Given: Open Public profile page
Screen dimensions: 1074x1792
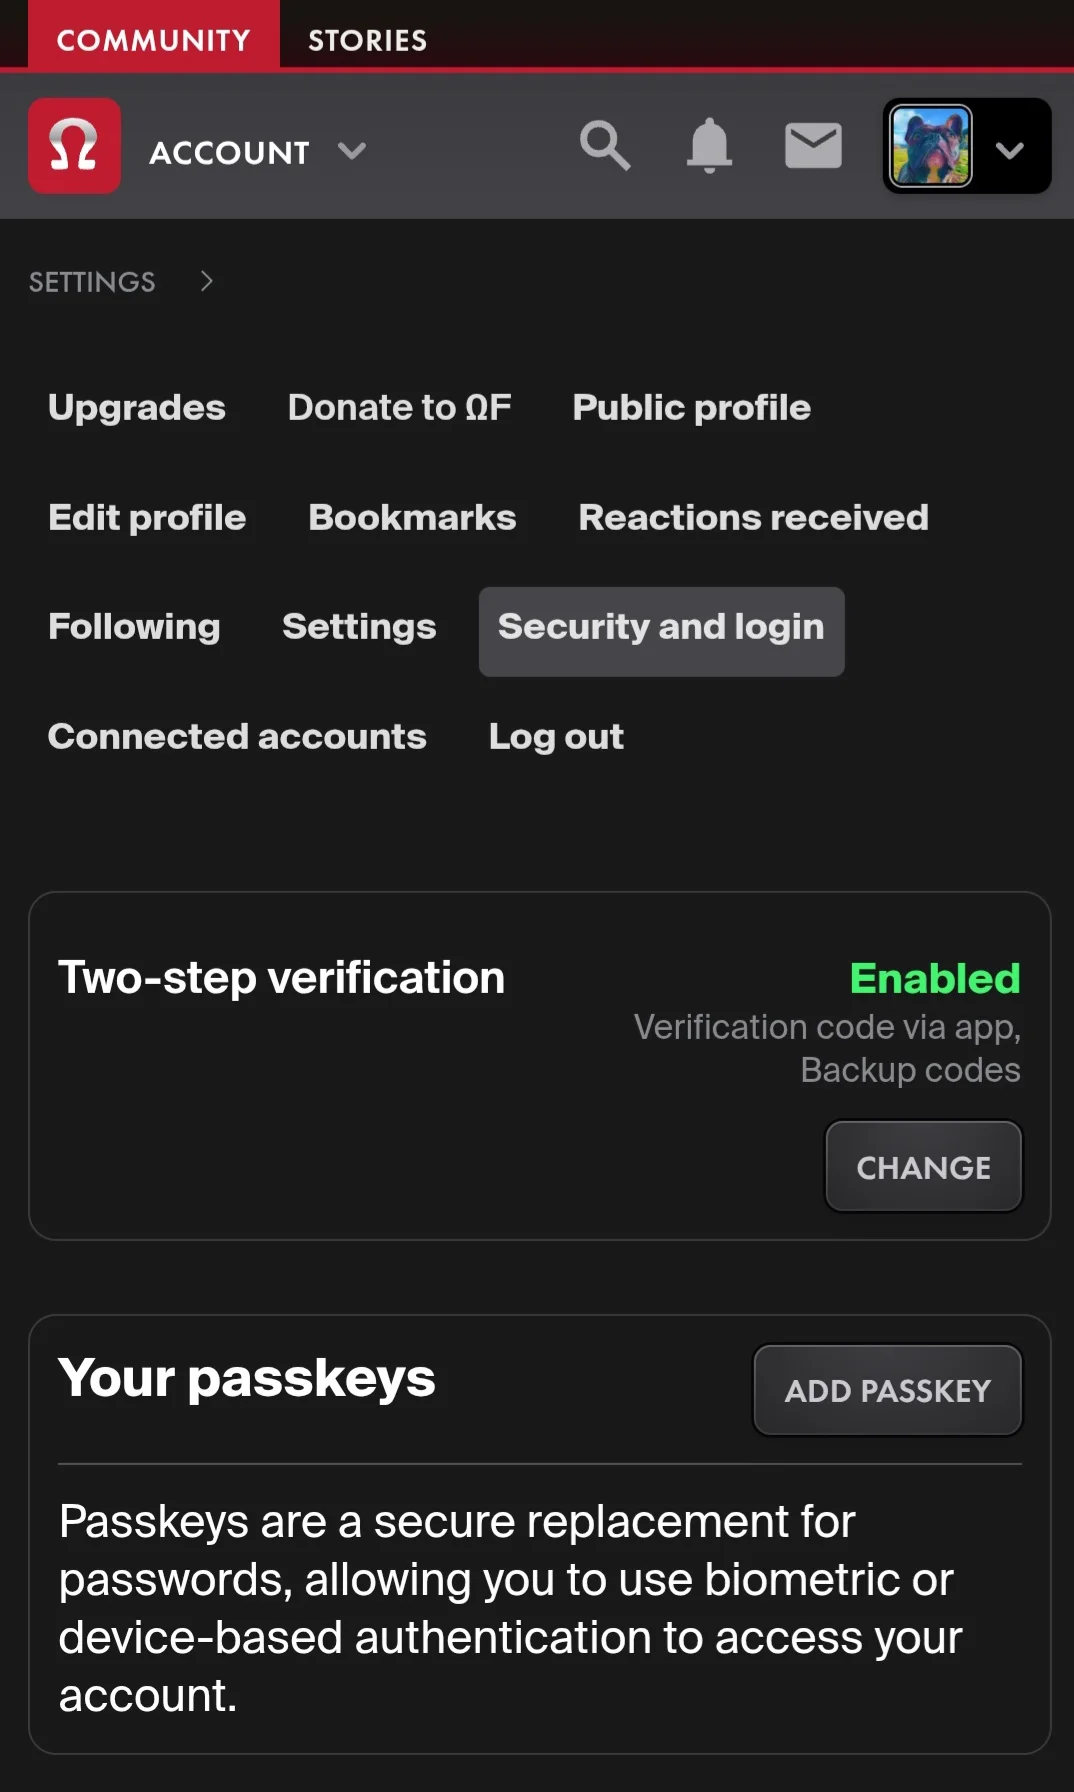Looking at the screenshot, I should tap(691, 407).
